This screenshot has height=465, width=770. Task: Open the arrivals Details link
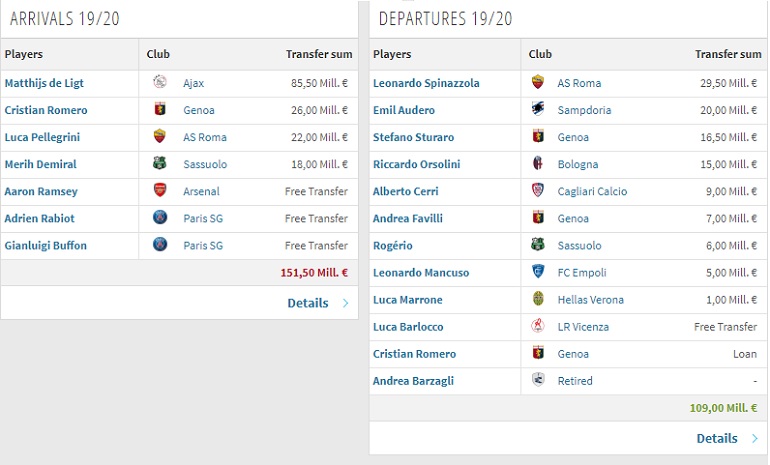(x=308, y=303)
